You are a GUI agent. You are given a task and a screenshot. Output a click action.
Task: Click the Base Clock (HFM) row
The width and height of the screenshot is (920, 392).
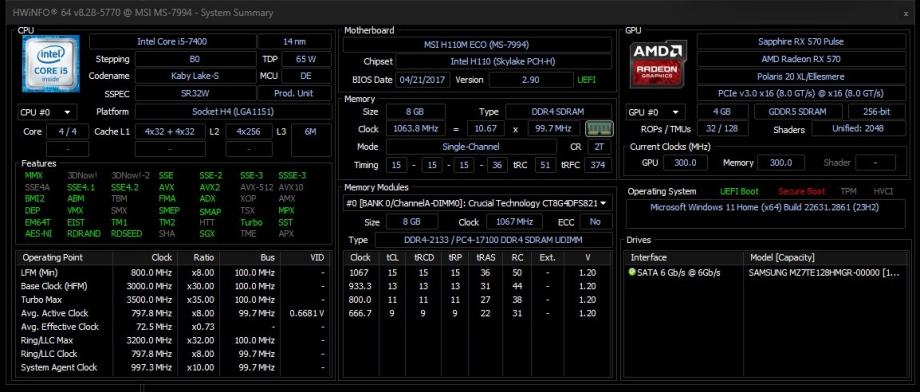tap(172, 286)
